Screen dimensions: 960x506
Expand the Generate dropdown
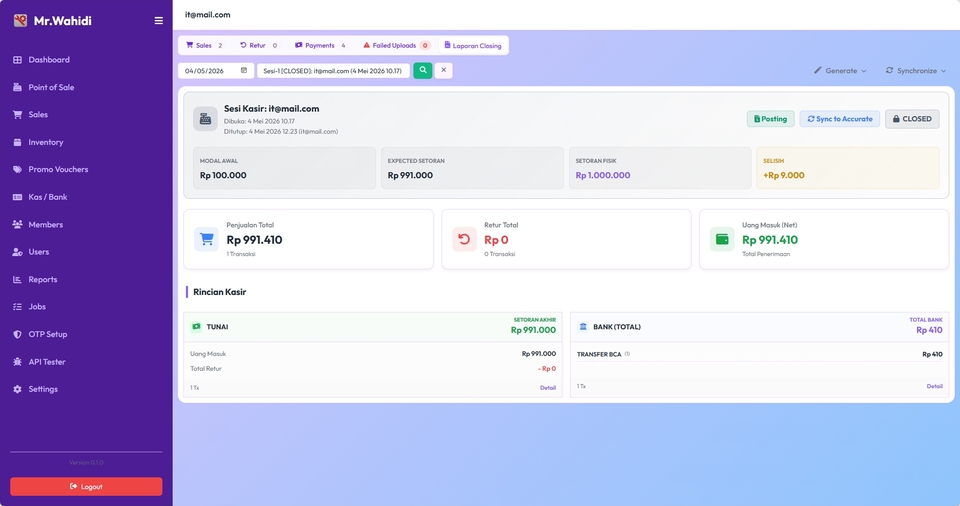tap(840, 70)
